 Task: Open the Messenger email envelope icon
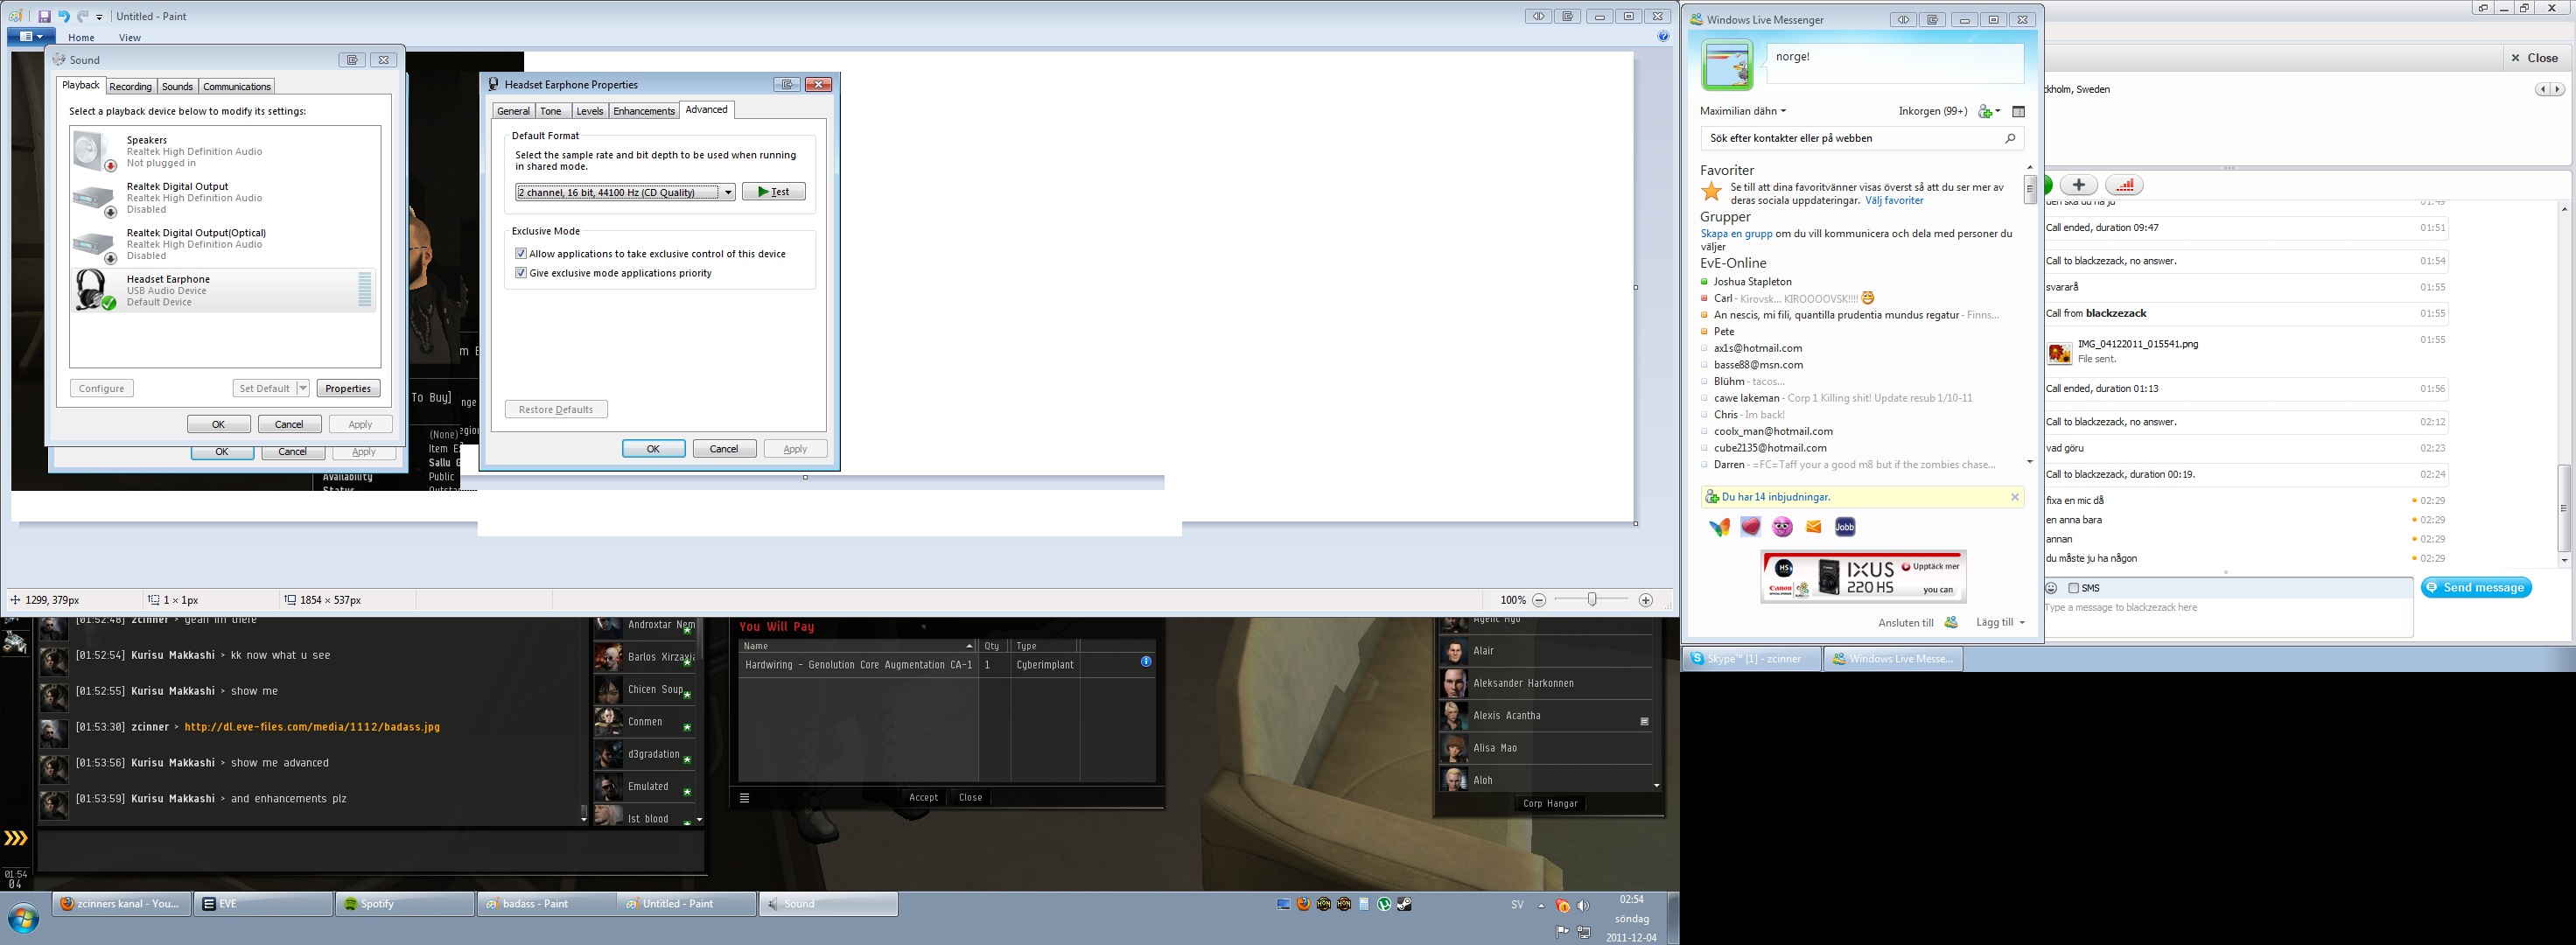point(1814,527)
